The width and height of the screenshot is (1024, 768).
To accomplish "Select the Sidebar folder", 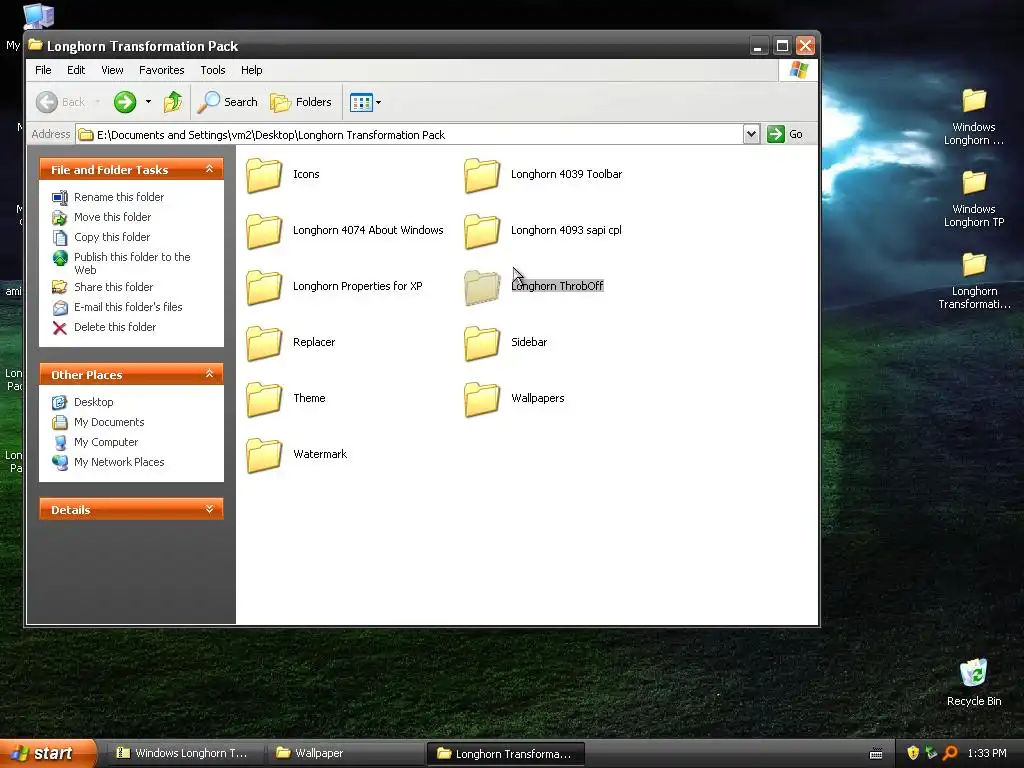I will click(x=505, y=343).
